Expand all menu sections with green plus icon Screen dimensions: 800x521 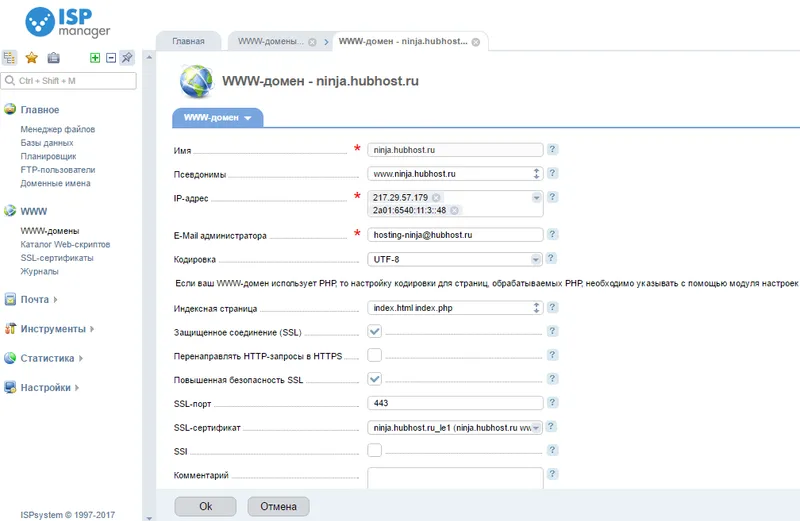pos(95,58)
